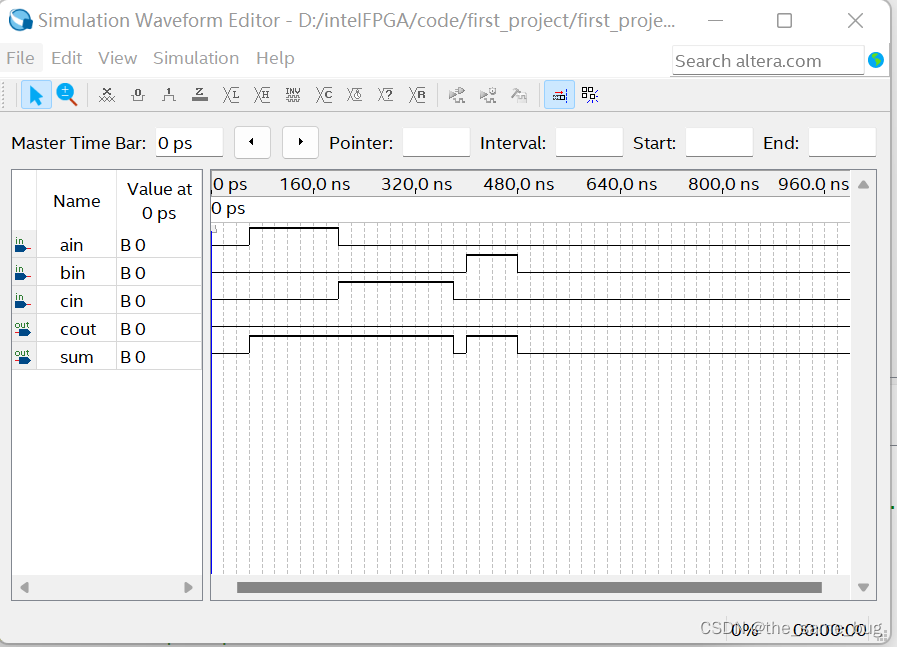The image size is (897, 647).
Task: Click the altera.com globe search icon
Action: pos(876,59)
